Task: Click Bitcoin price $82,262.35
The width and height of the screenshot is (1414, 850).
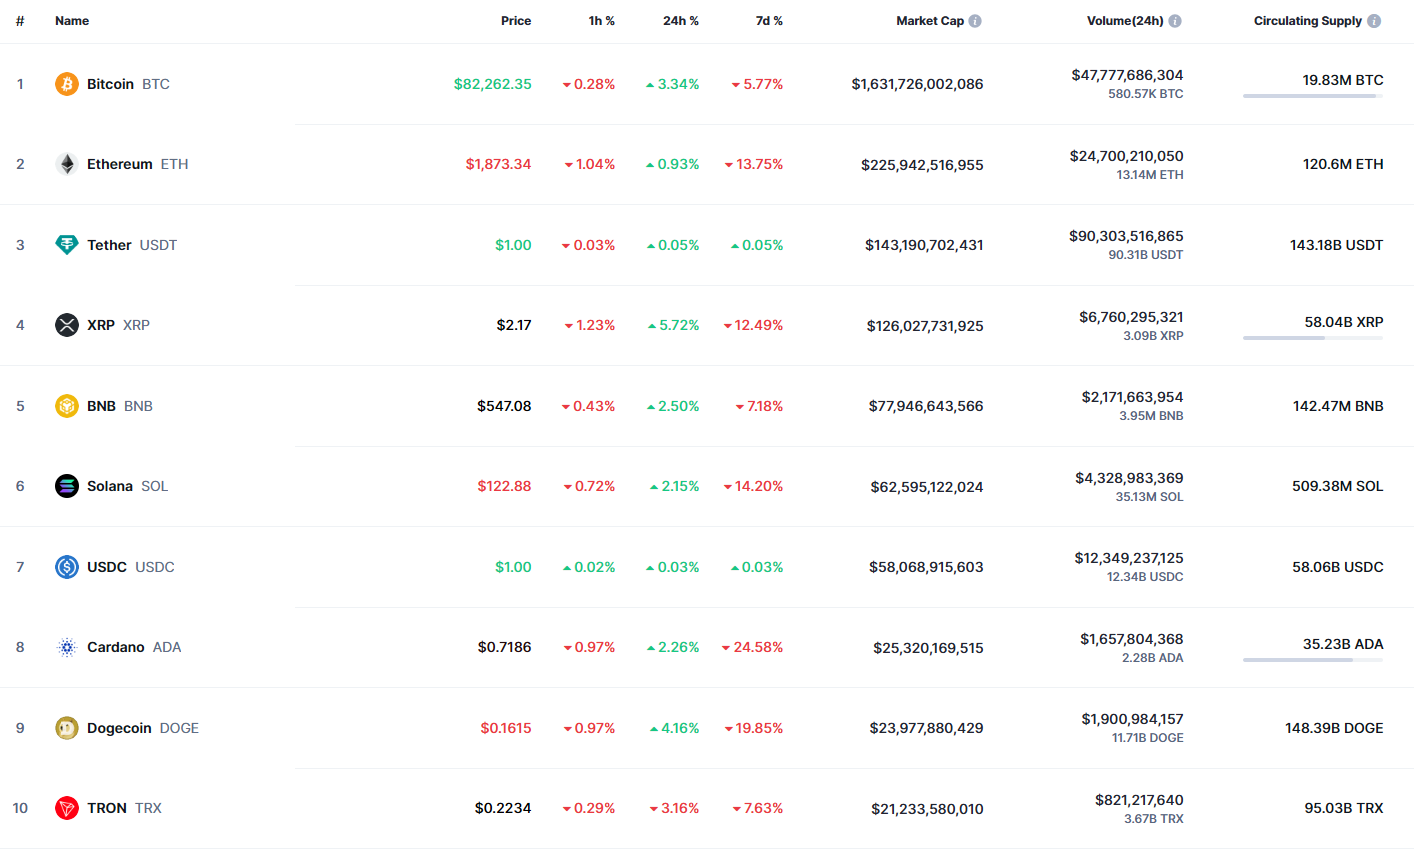Action: 493,84
